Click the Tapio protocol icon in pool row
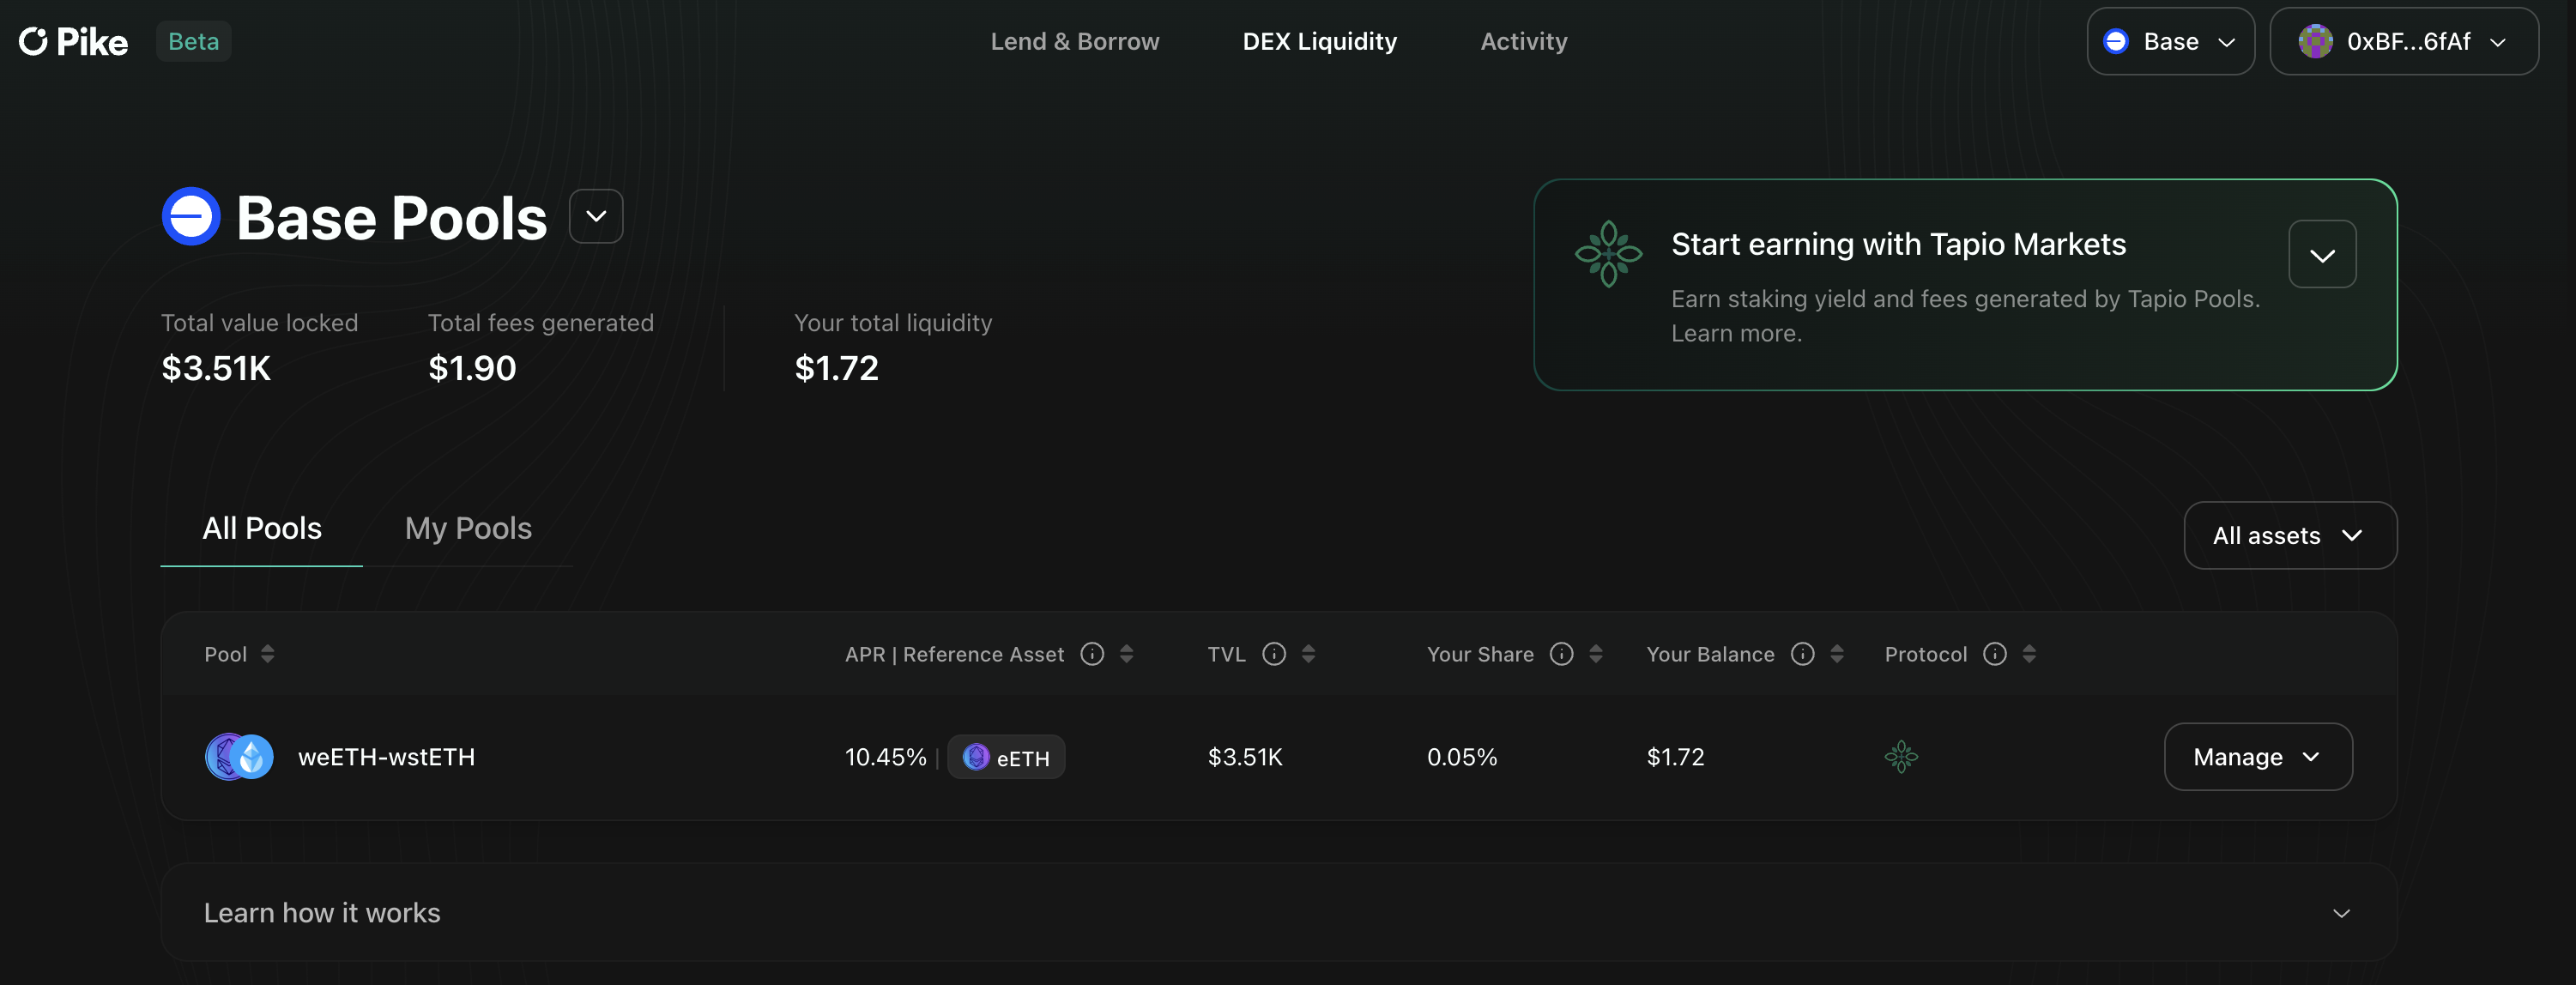The height and width of the screenshot is (985, 2576). pos(1901,757)
